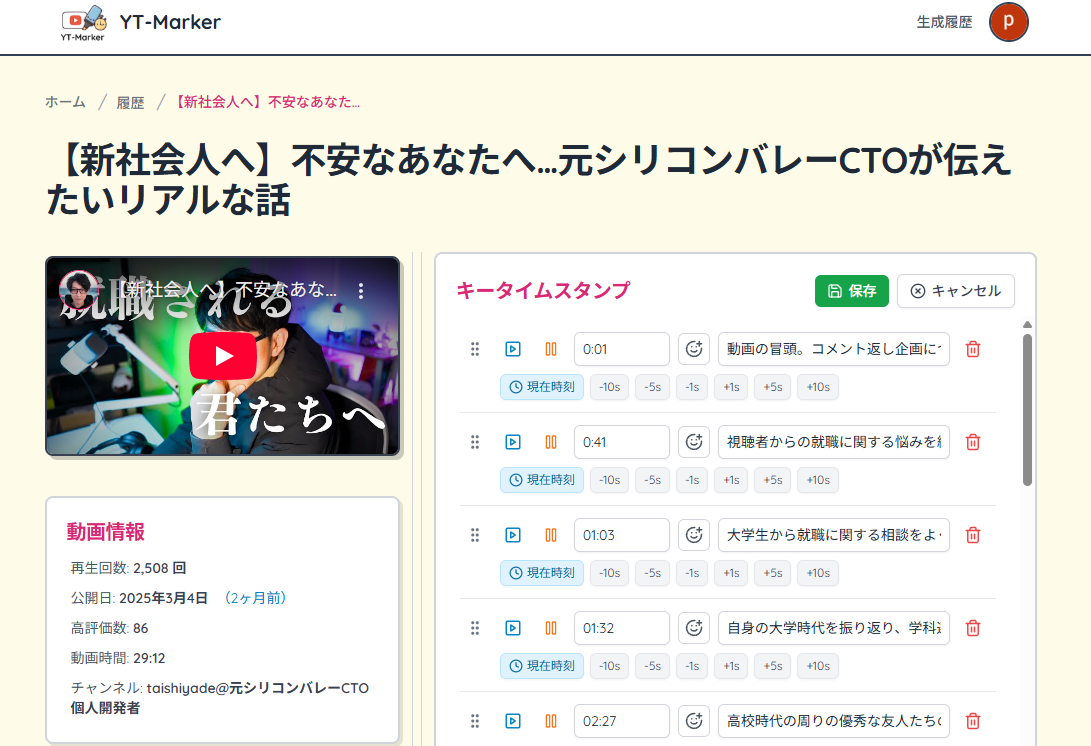Click the play icon for the 0:01 timestamp
The image size is (1091, 746).
(512, 349)
